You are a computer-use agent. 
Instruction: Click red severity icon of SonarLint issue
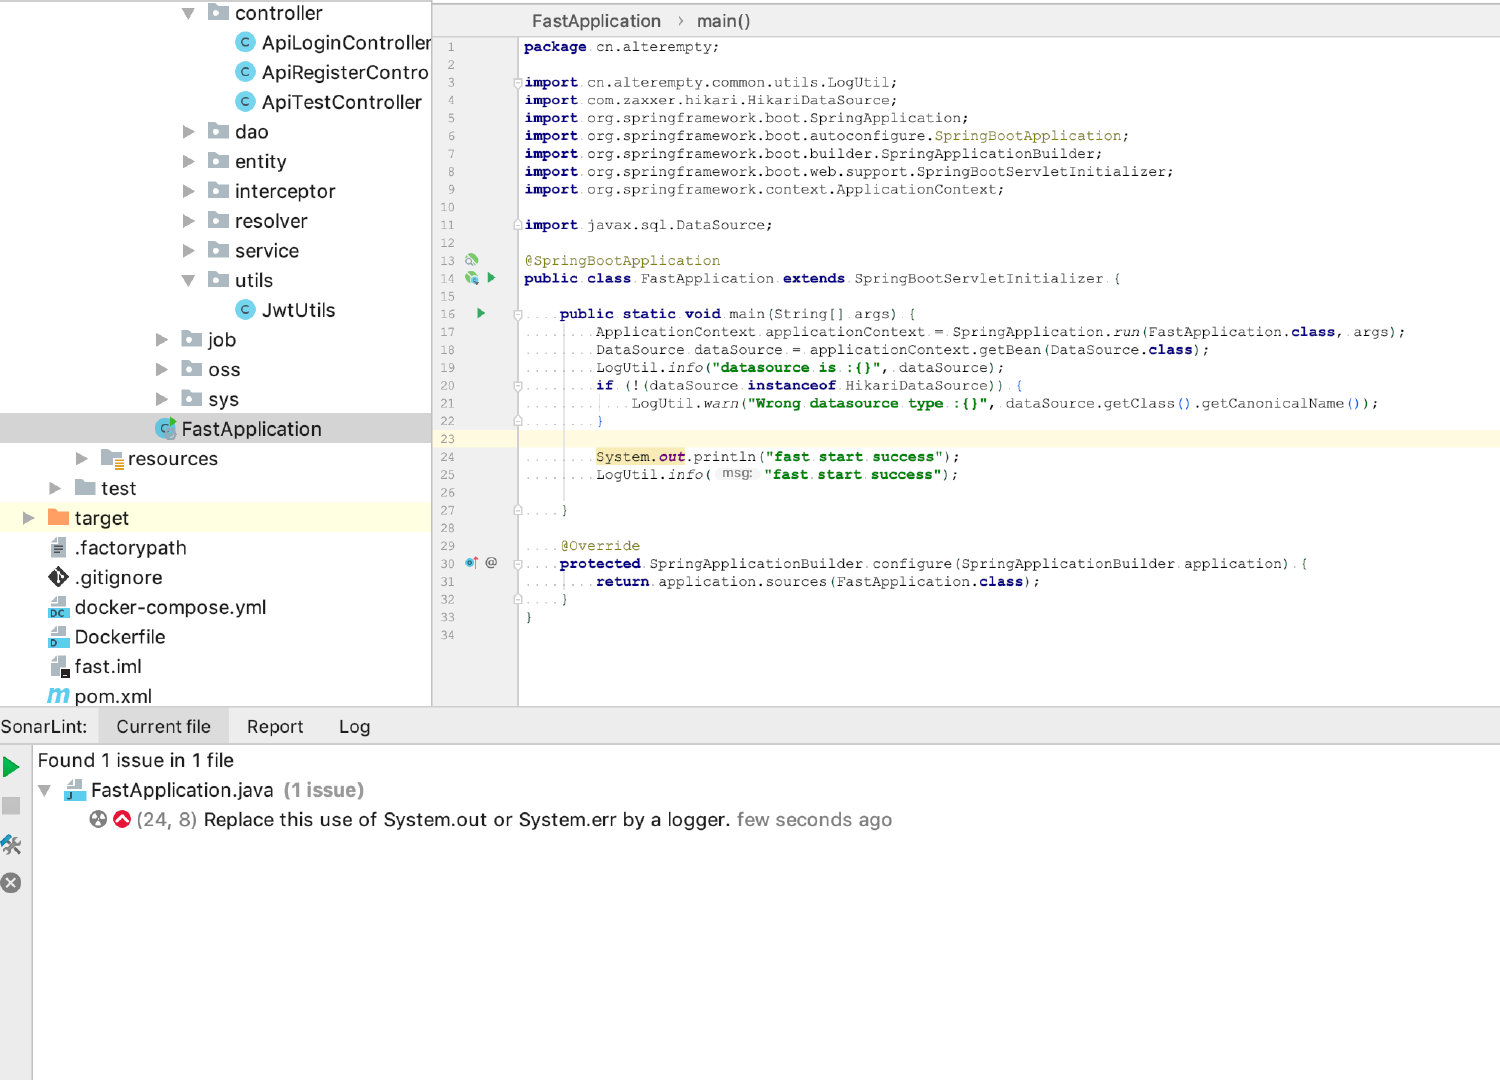(122, 820)
